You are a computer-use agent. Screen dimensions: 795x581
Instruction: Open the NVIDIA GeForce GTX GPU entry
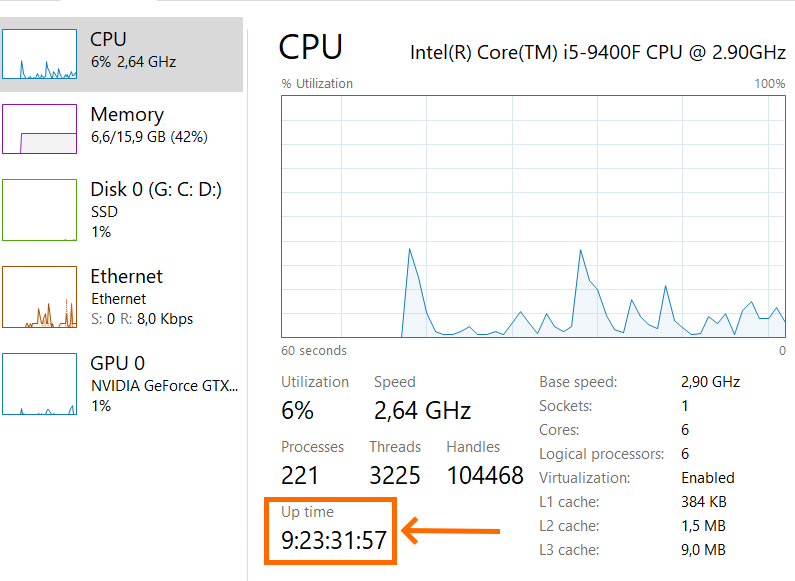click(164, 385)
